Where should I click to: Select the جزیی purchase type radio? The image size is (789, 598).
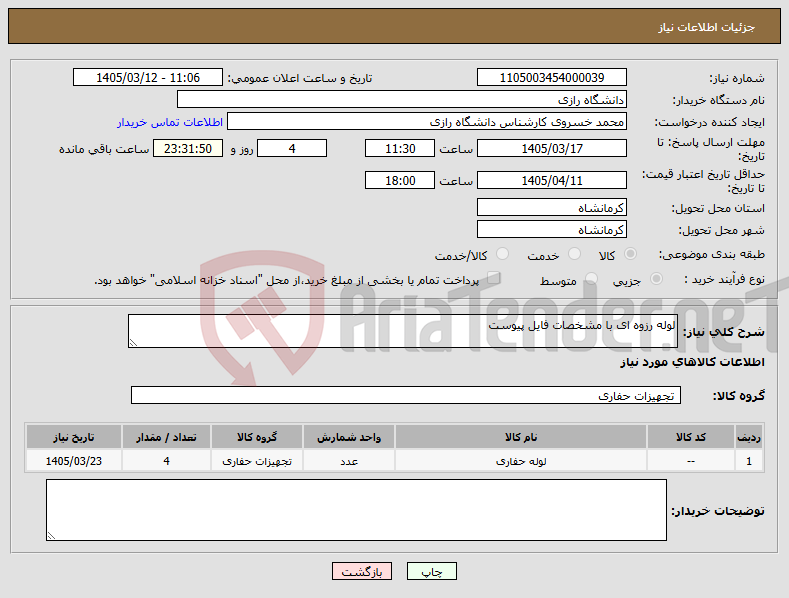pos(656,279)
